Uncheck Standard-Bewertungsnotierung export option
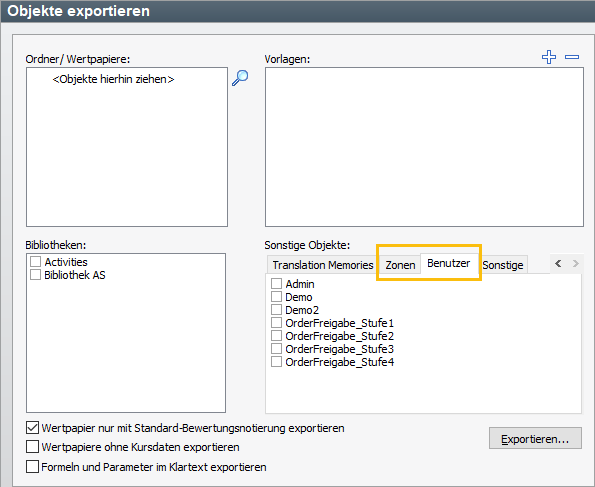This screenshot has width=595, height=487. coord(32,428)
